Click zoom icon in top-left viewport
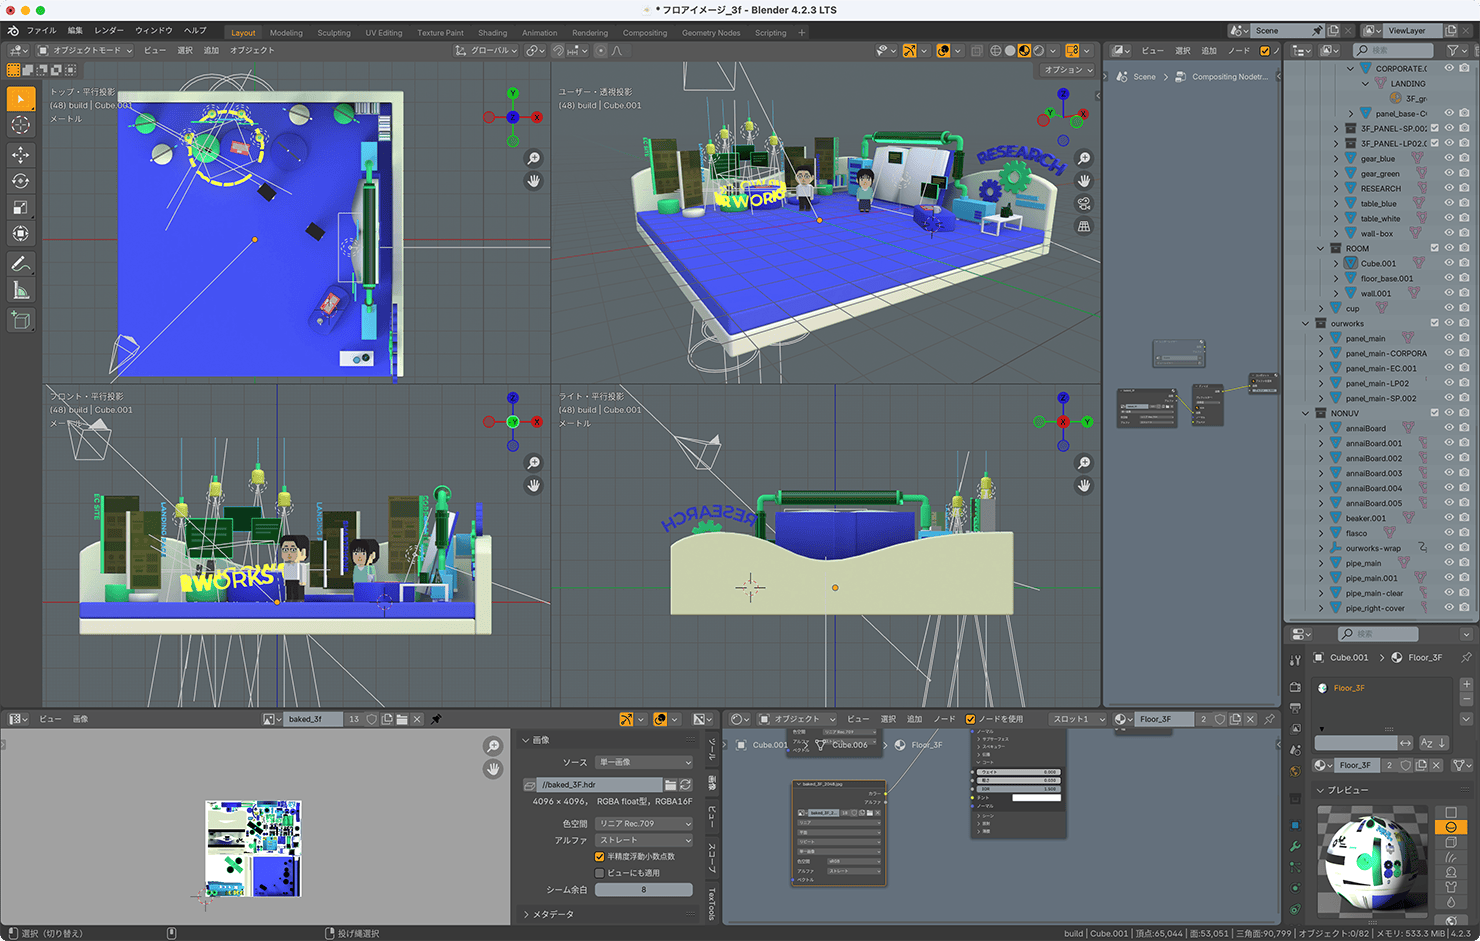1480x941 pixels. (x=534, y=158)
